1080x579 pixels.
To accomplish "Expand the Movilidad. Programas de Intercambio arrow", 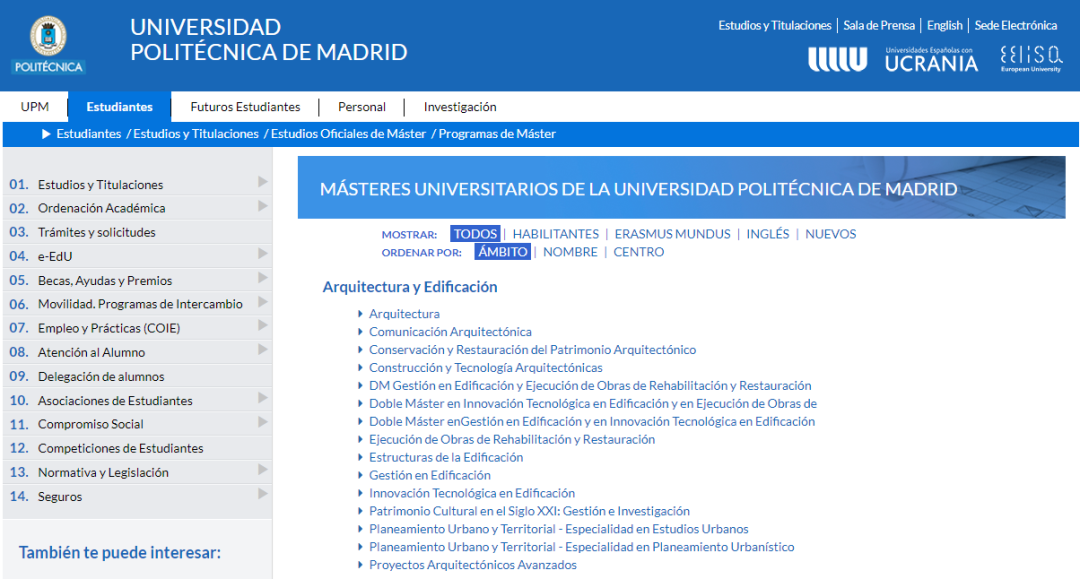I will [262, 302].
